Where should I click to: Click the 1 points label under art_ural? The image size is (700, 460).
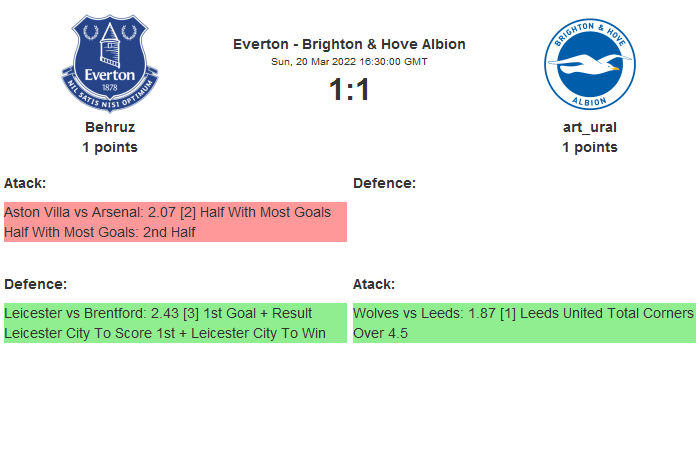[589, 147]
